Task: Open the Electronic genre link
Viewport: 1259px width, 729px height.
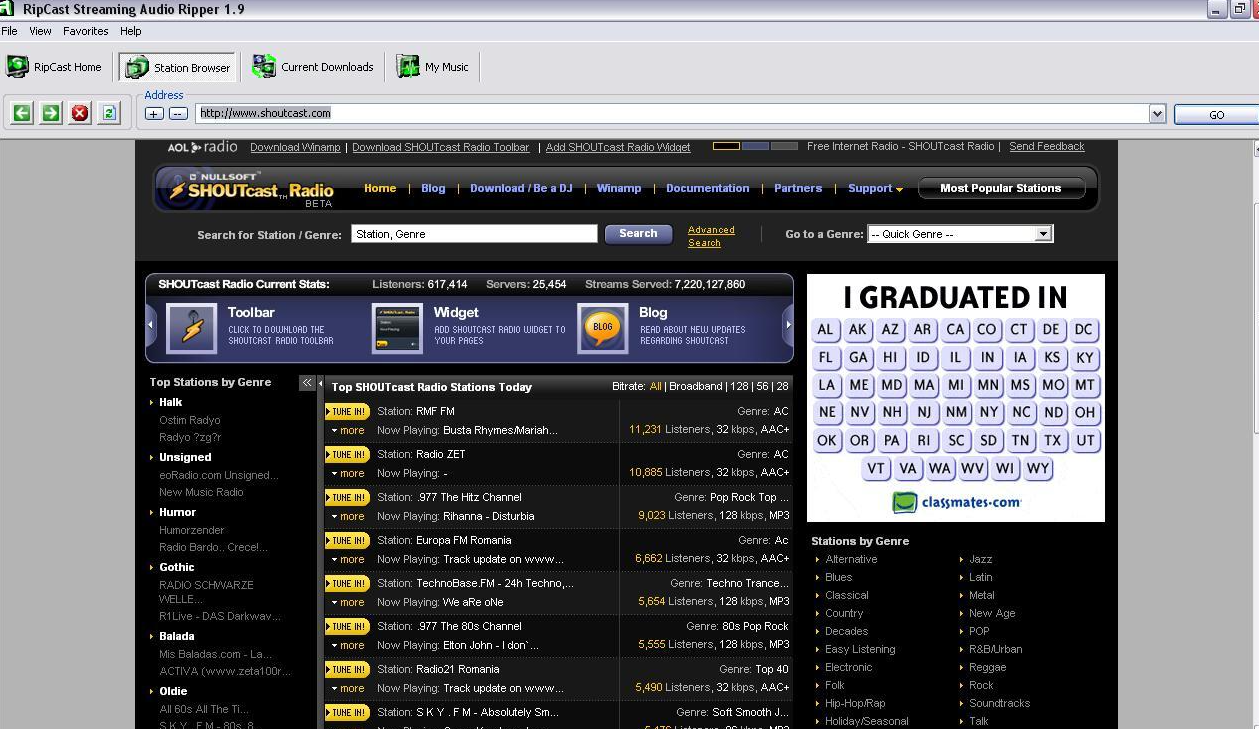Action: (x=849, y=667)
